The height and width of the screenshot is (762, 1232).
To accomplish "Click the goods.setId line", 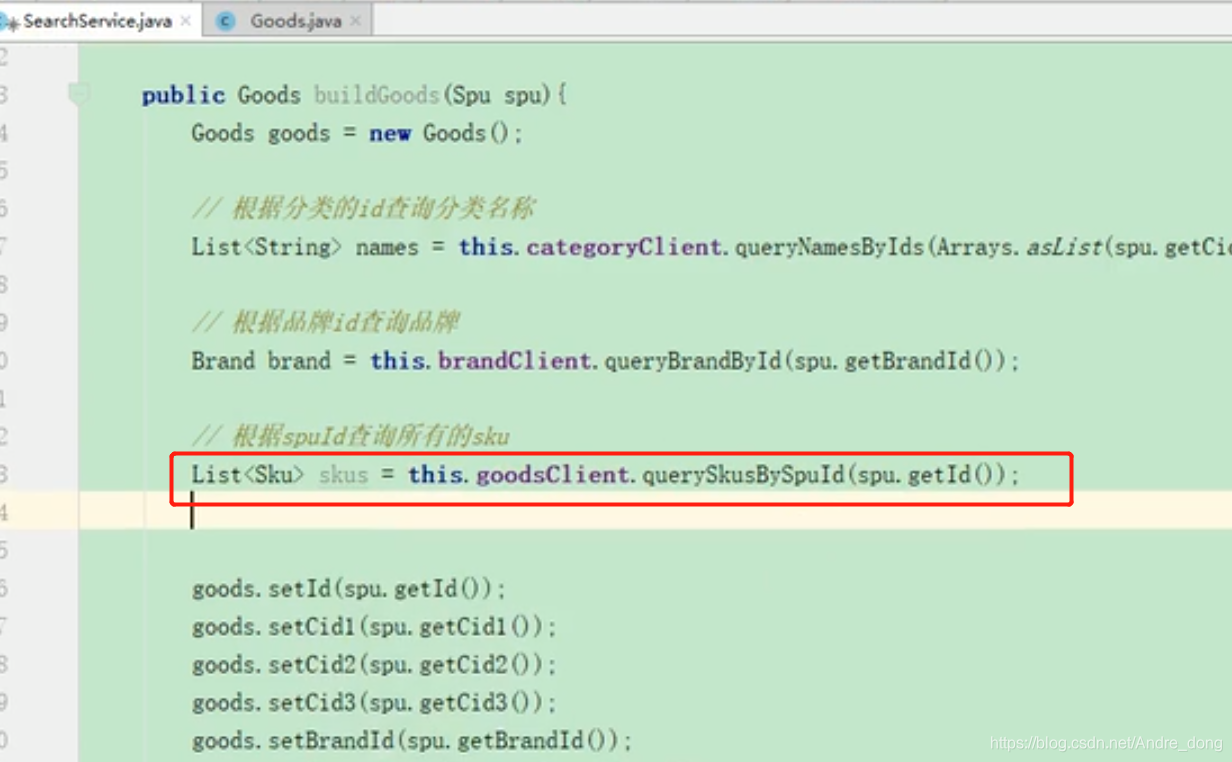I will [x=349, y=589].
